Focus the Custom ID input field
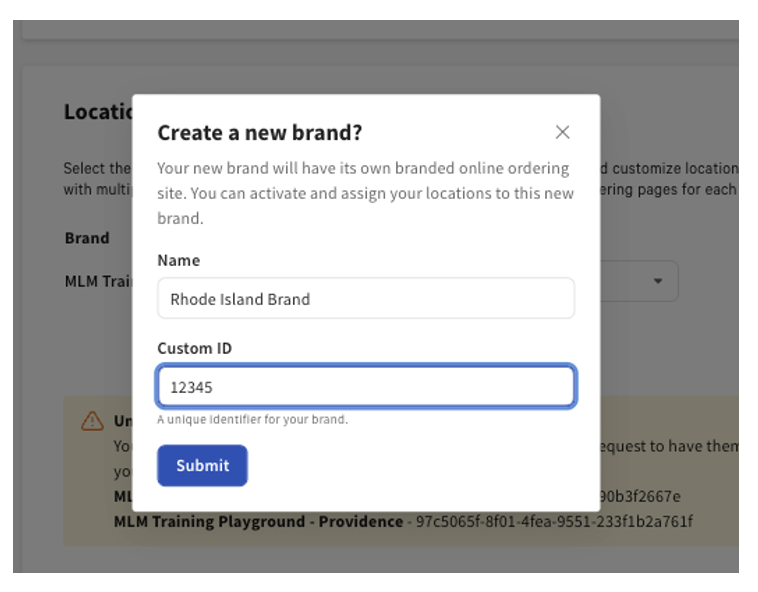758x592 pixels. (x=365, y=387)
